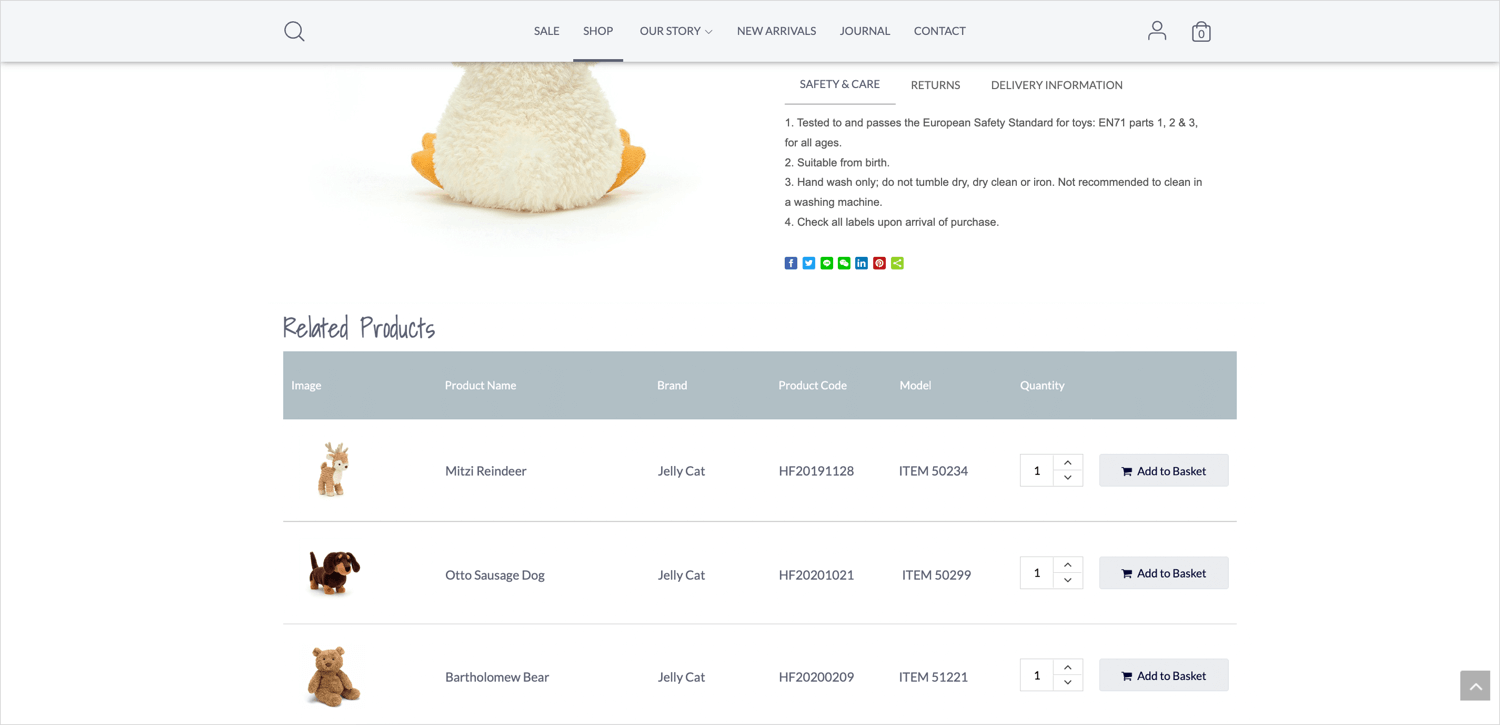Share product on LinkedIn
Viewport: 1500px width, 725px height.
coord(861,263)
